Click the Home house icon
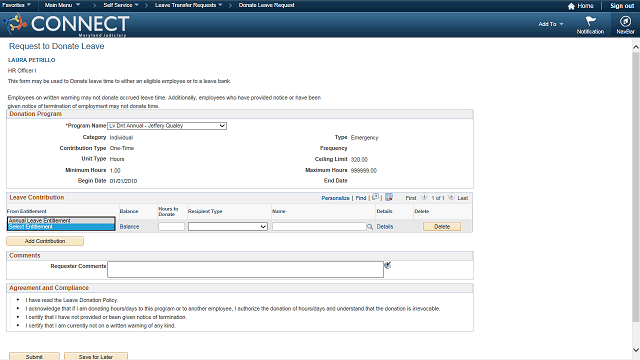640x360 pixels. (x=571, y=6)
